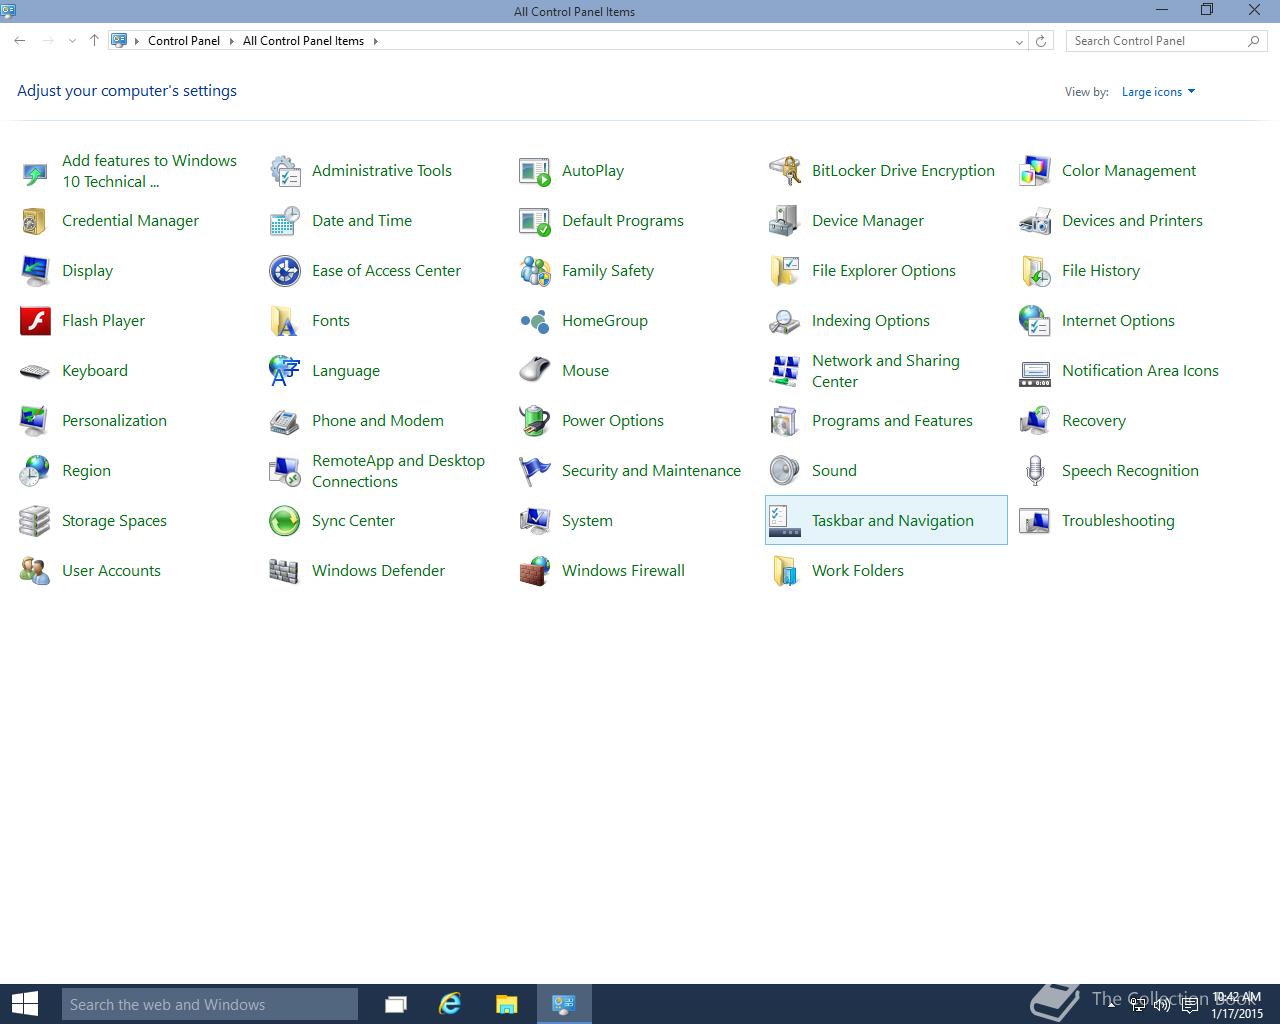
Task: Click the Troubleshooting link
Action: (x=1118, y=521)
